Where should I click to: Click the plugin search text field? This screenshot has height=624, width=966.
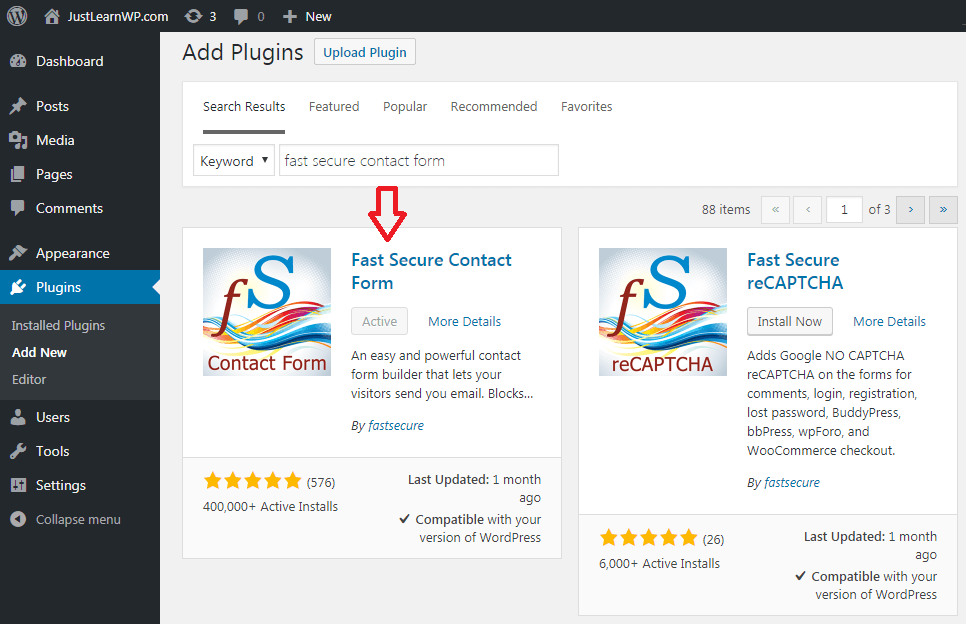pyautogui.click(x=419, y=161)
